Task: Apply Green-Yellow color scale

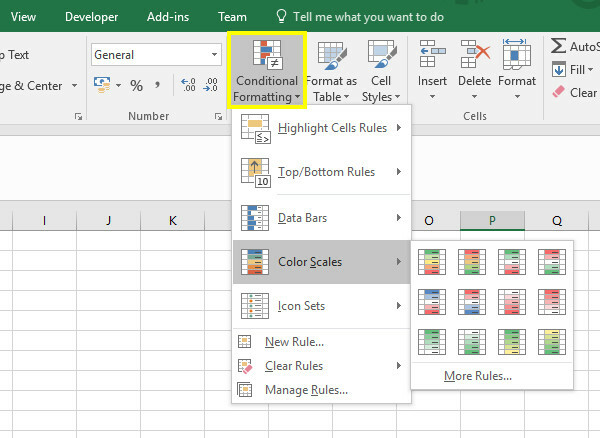Action: 512,342
